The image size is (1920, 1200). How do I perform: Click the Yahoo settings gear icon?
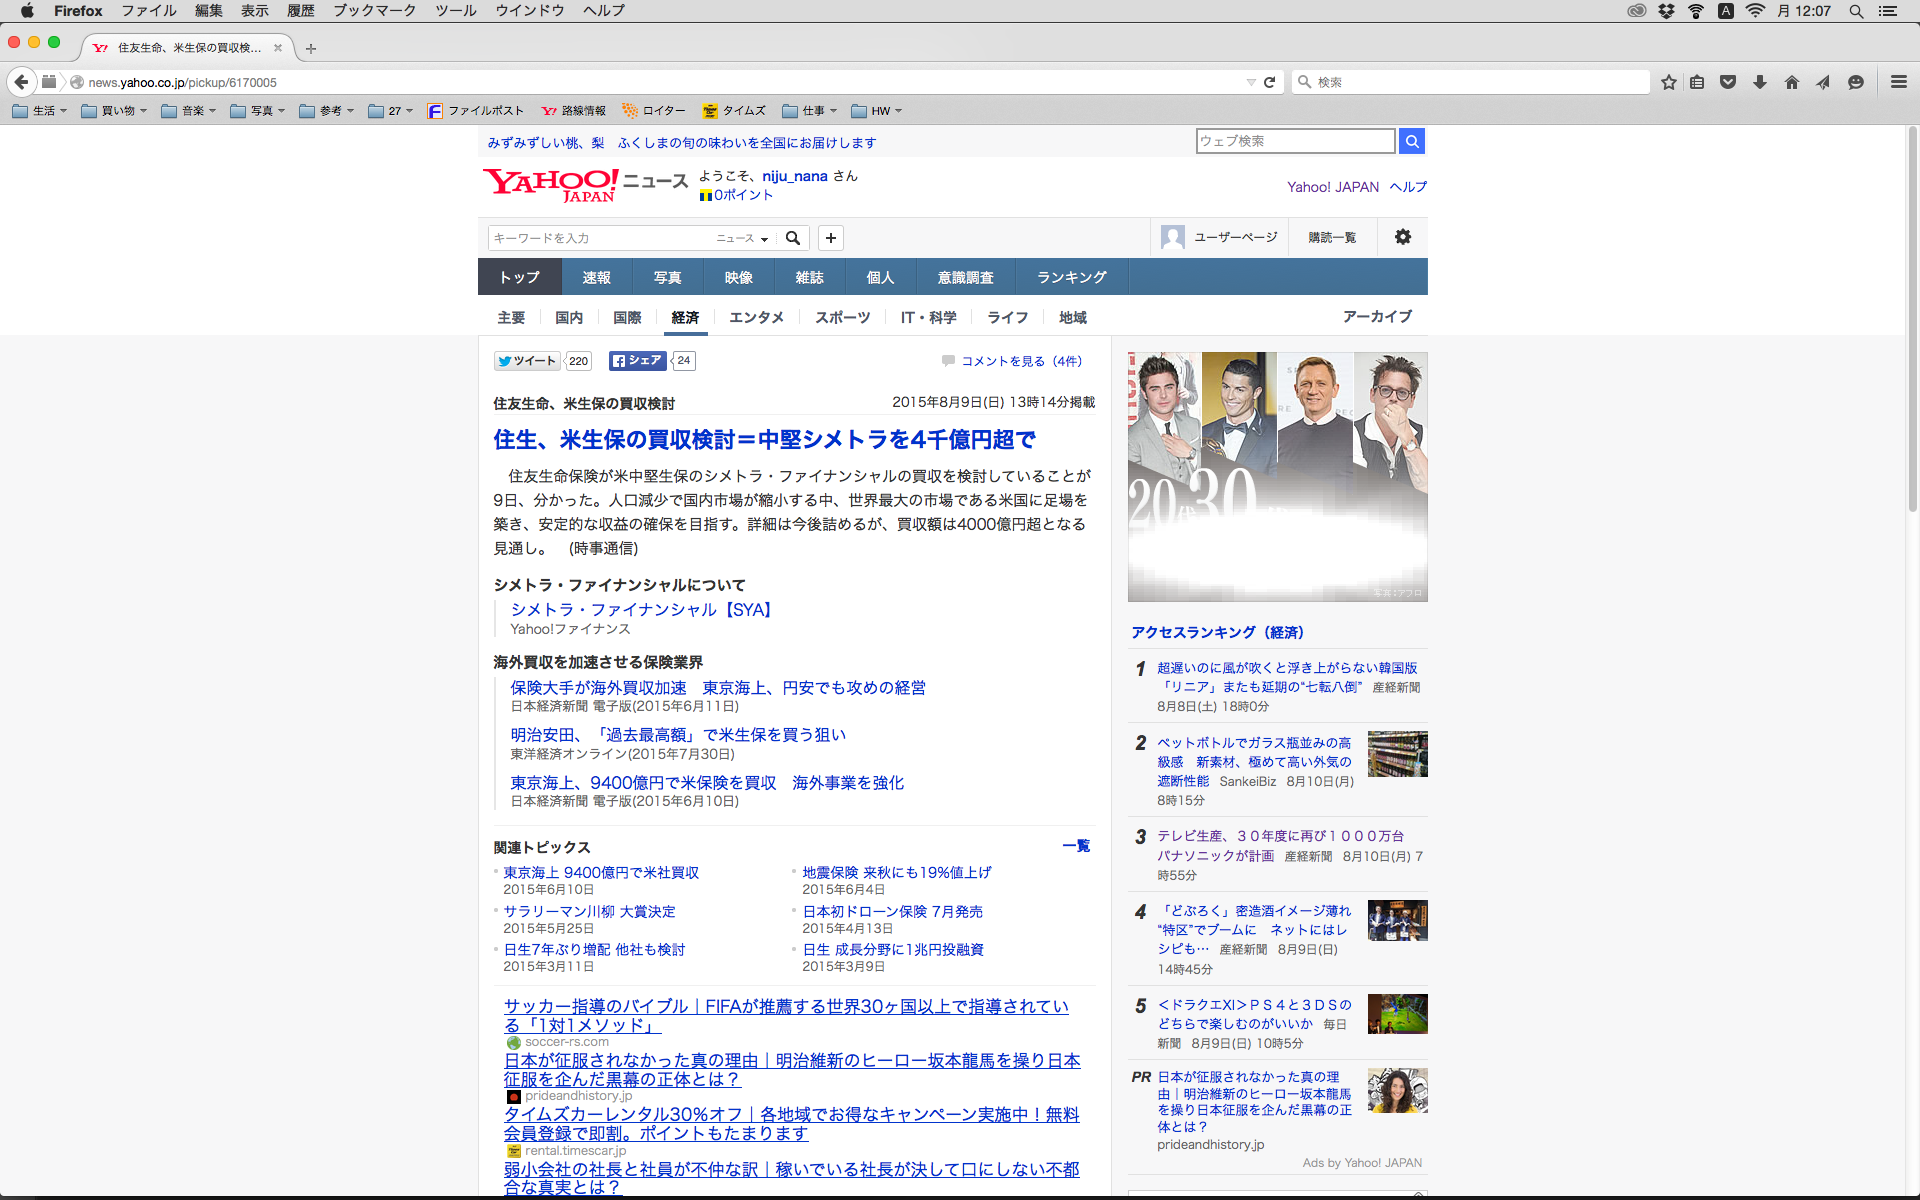point(1402,237)
